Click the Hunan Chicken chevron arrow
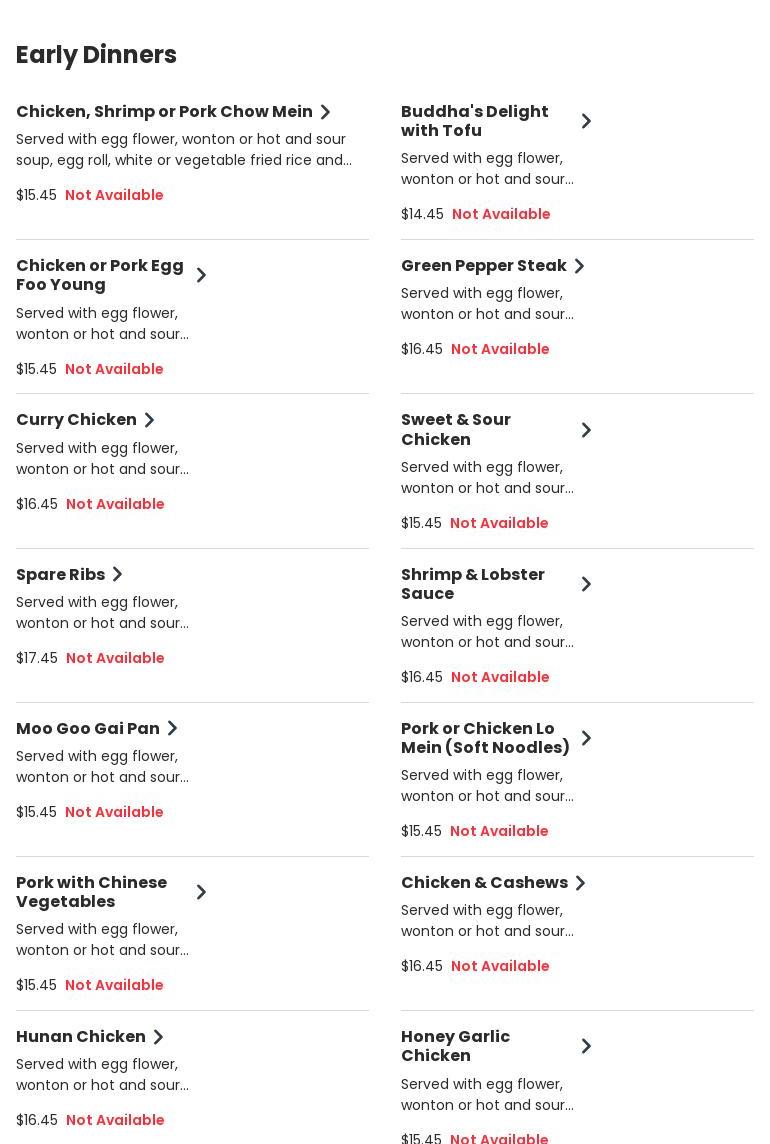 point(158,1037)
